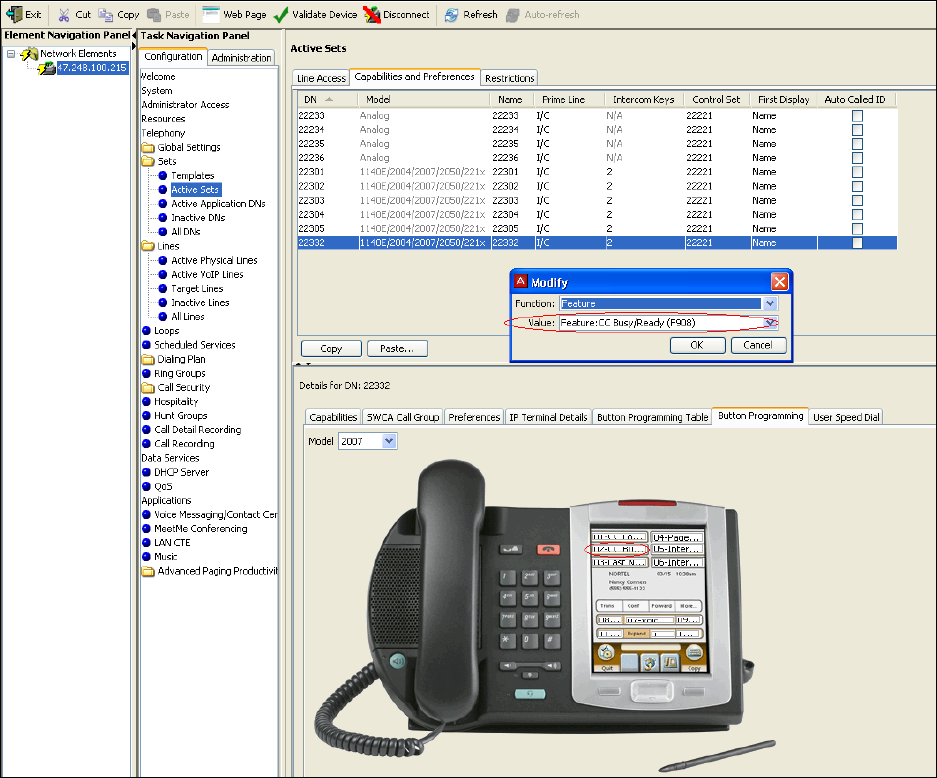937x778 pixels.
Task: Toggle Auto Called ID for DN 22301
Action: [857, 171]
